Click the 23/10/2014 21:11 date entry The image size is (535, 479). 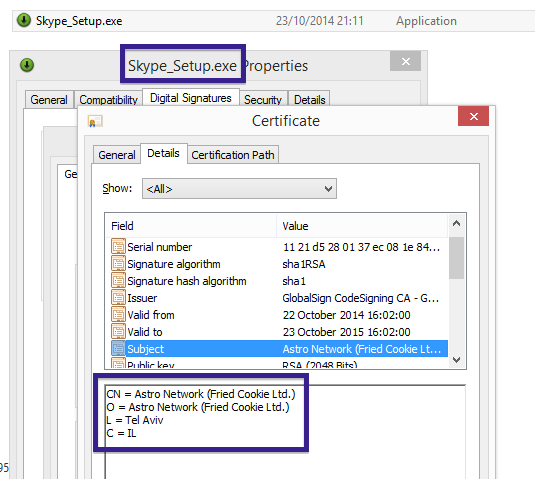(x=319, y=21)
